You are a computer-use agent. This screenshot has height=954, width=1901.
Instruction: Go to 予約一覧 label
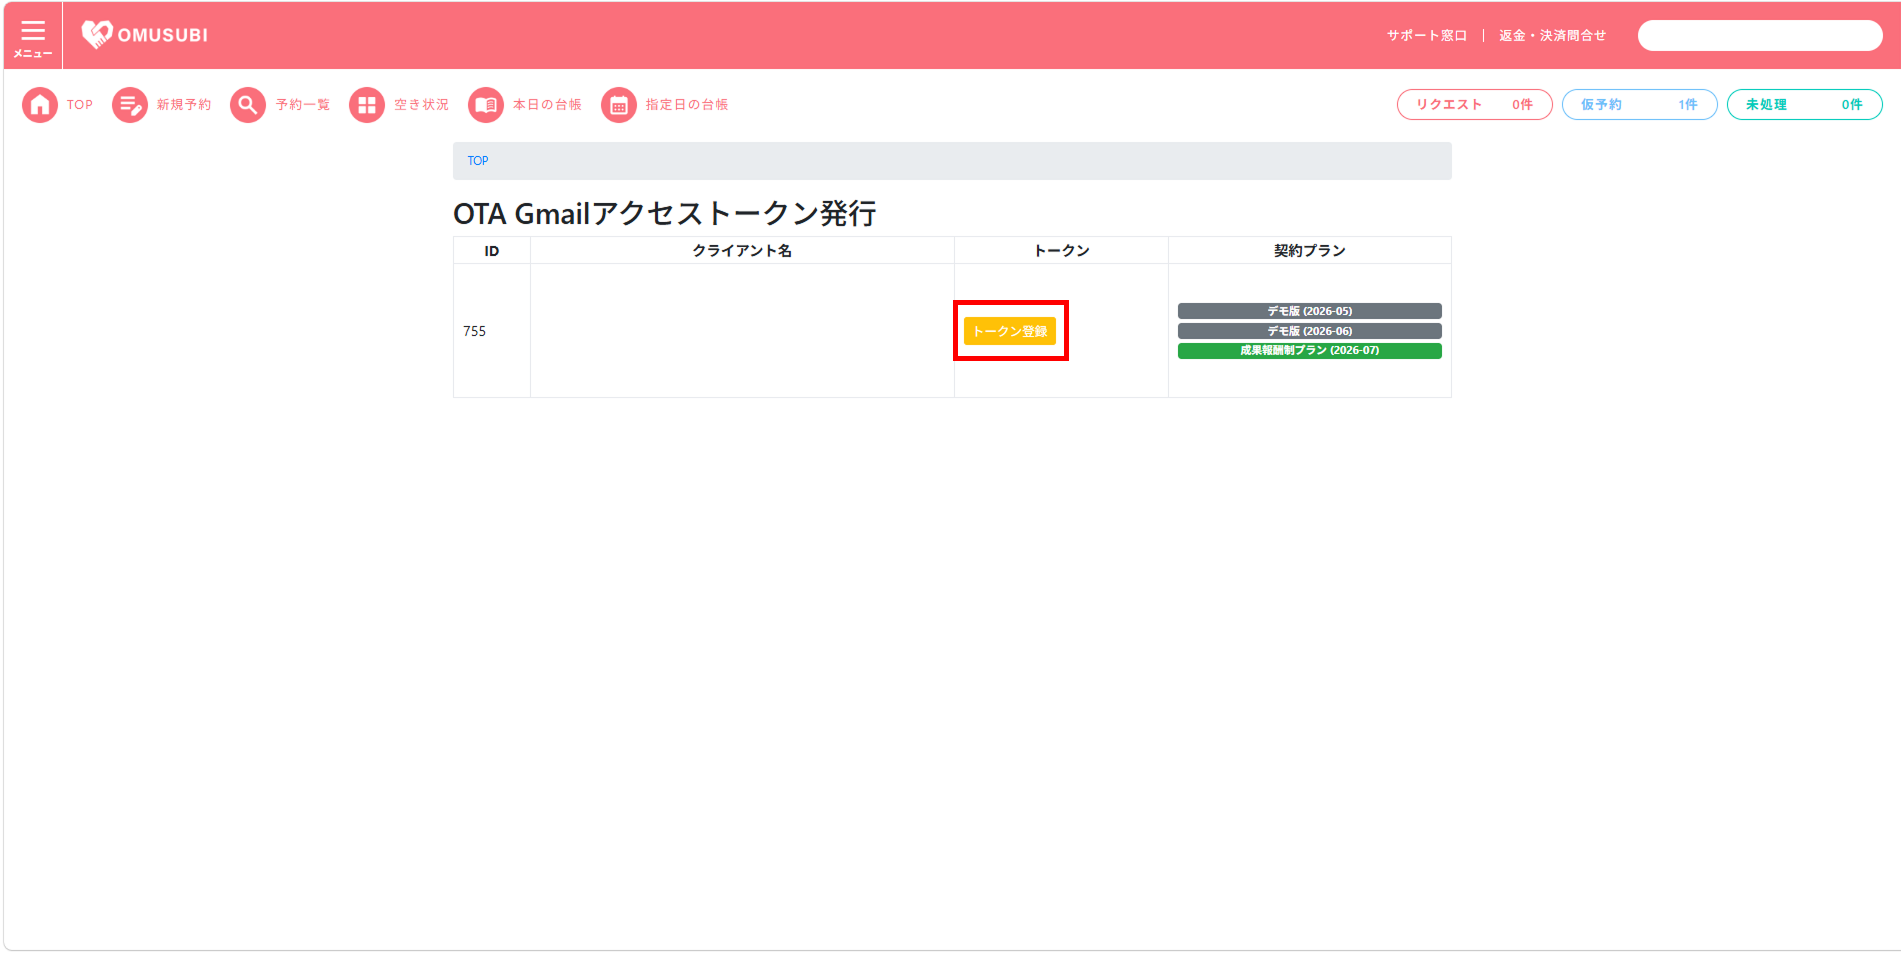coord(303,105)
